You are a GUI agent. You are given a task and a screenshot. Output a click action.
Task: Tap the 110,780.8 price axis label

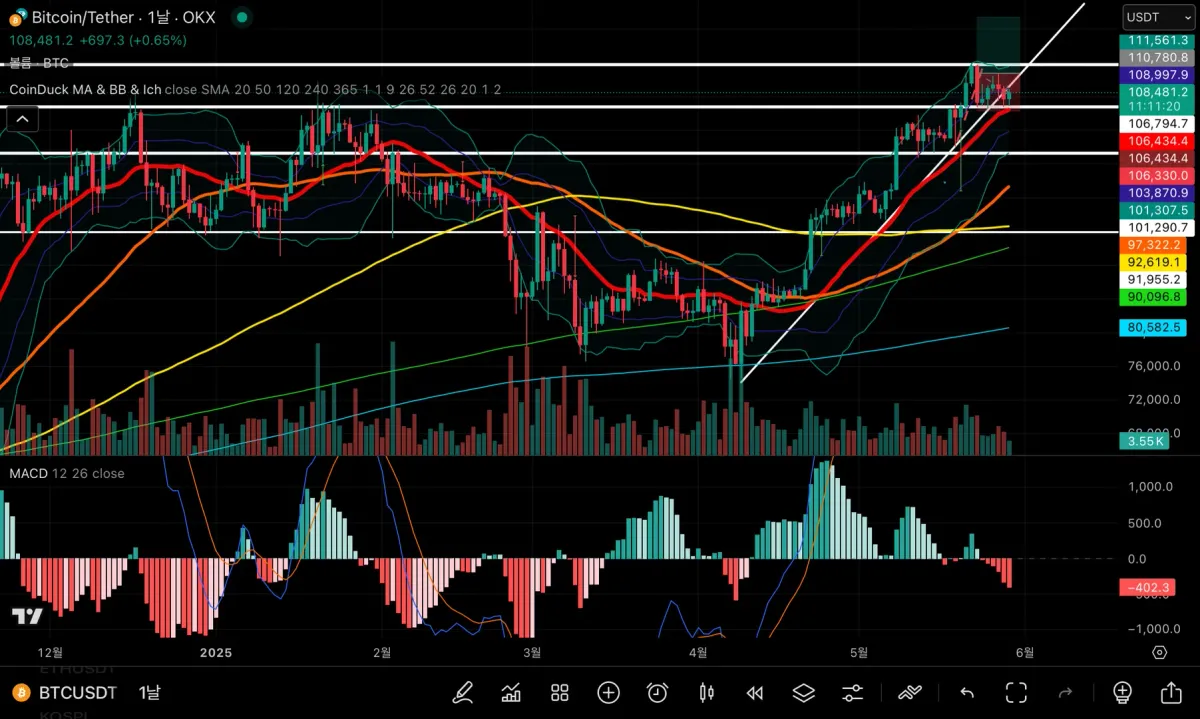(1157, 58)
